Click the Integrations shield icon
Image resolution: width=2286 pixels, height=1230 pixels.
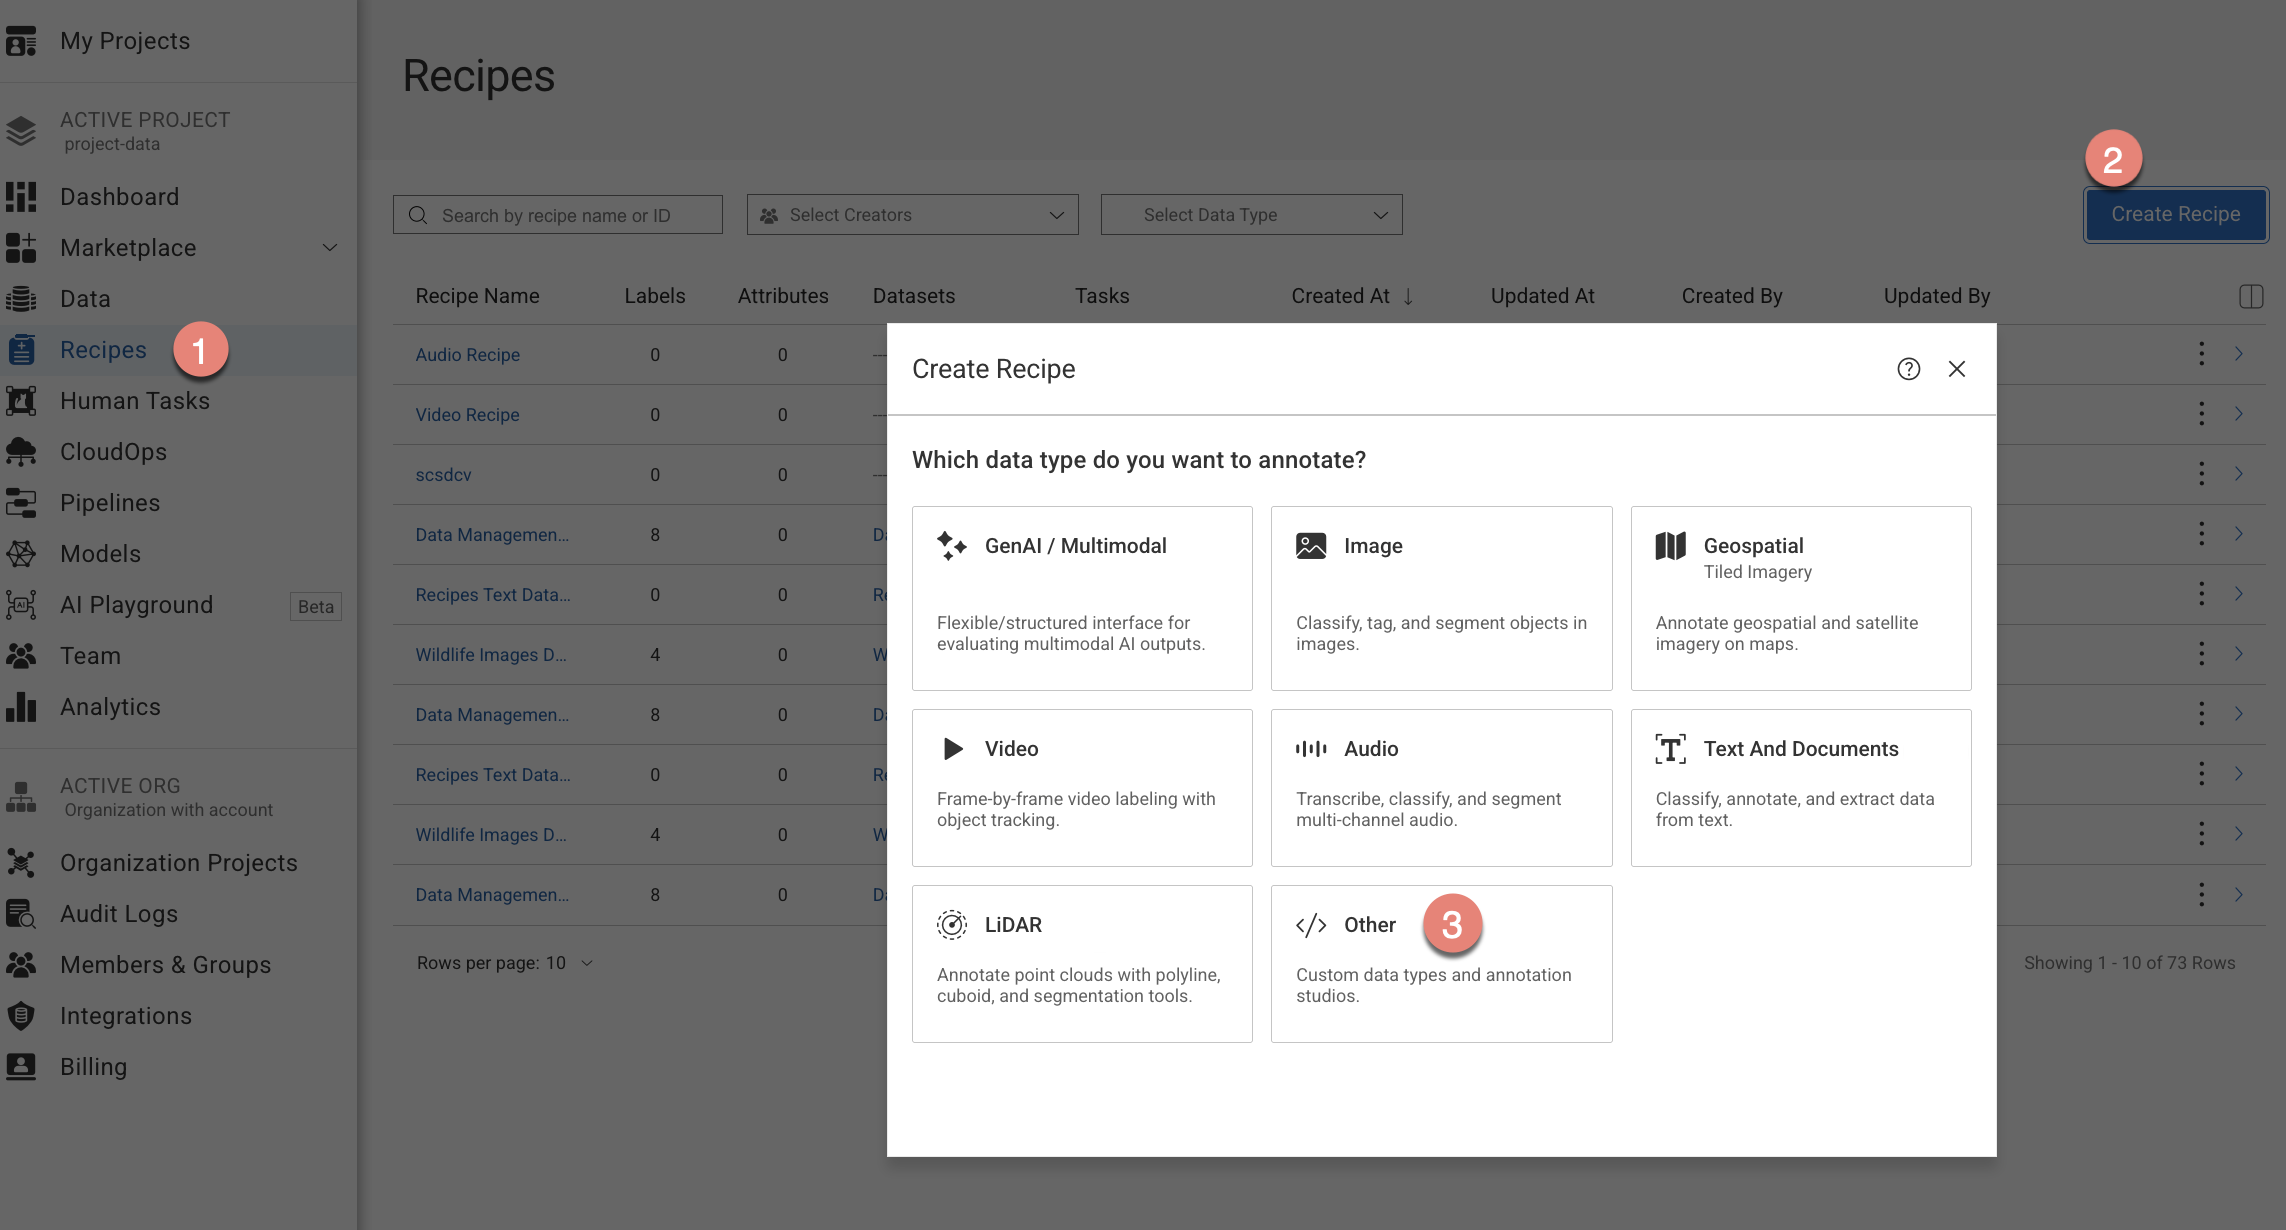point(21,1016)
